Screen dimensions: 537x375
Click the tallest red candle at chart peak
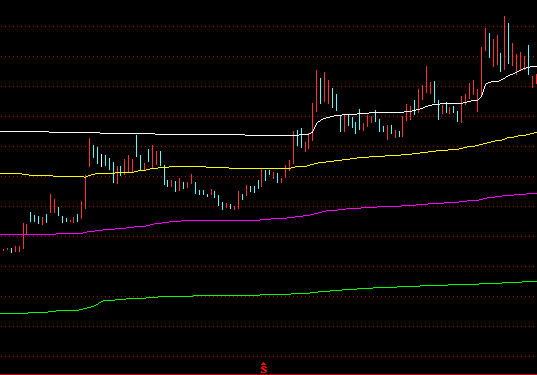(504, 41)
